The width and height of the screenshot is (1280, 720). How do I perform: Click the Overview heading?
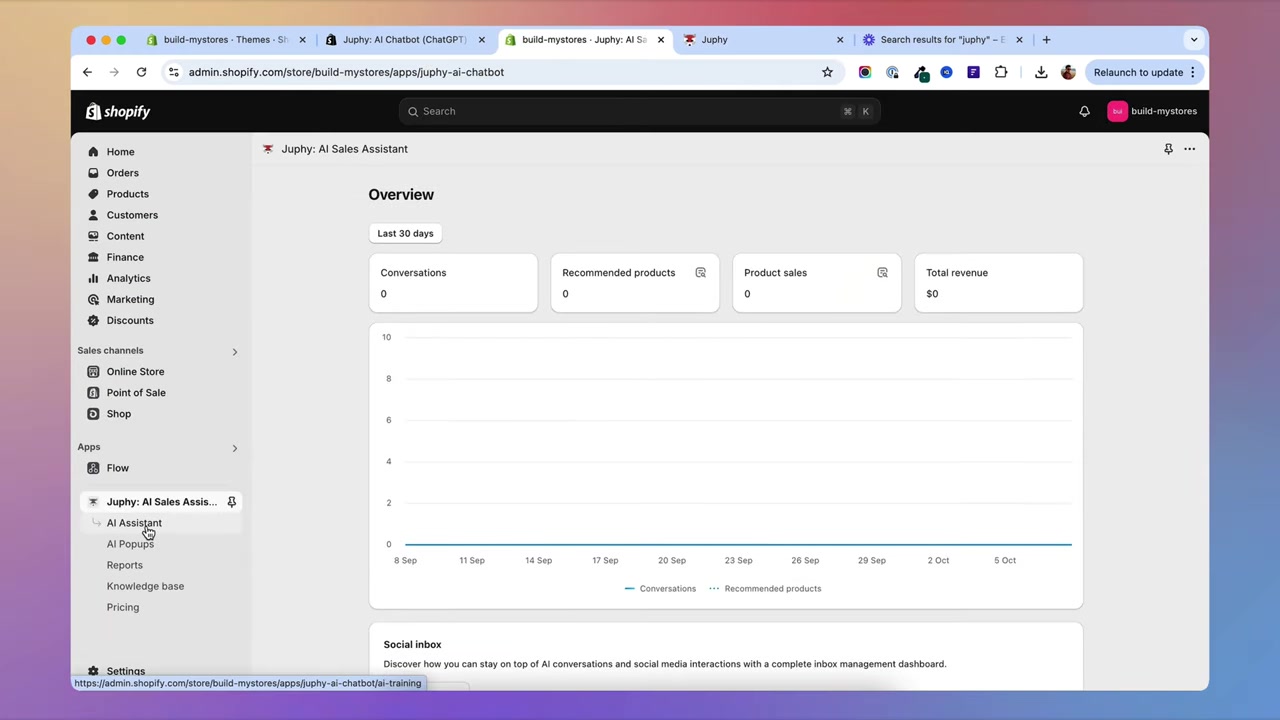(401, 194)
